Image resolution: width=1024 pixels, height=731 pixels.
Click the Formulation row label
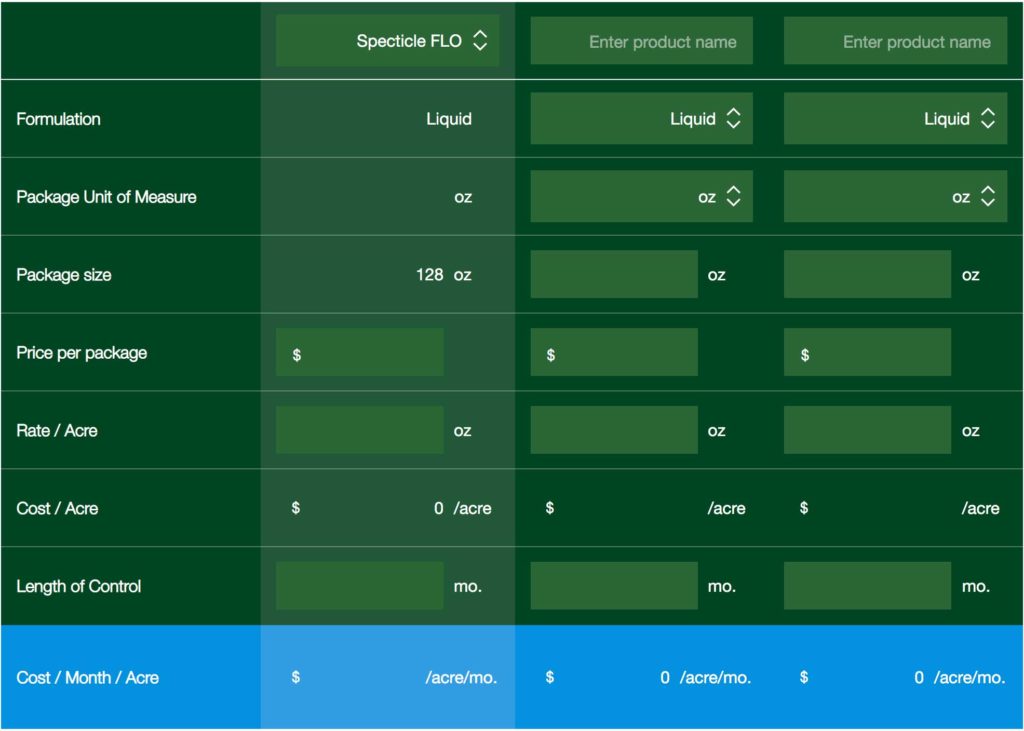[x=59, y=119]
